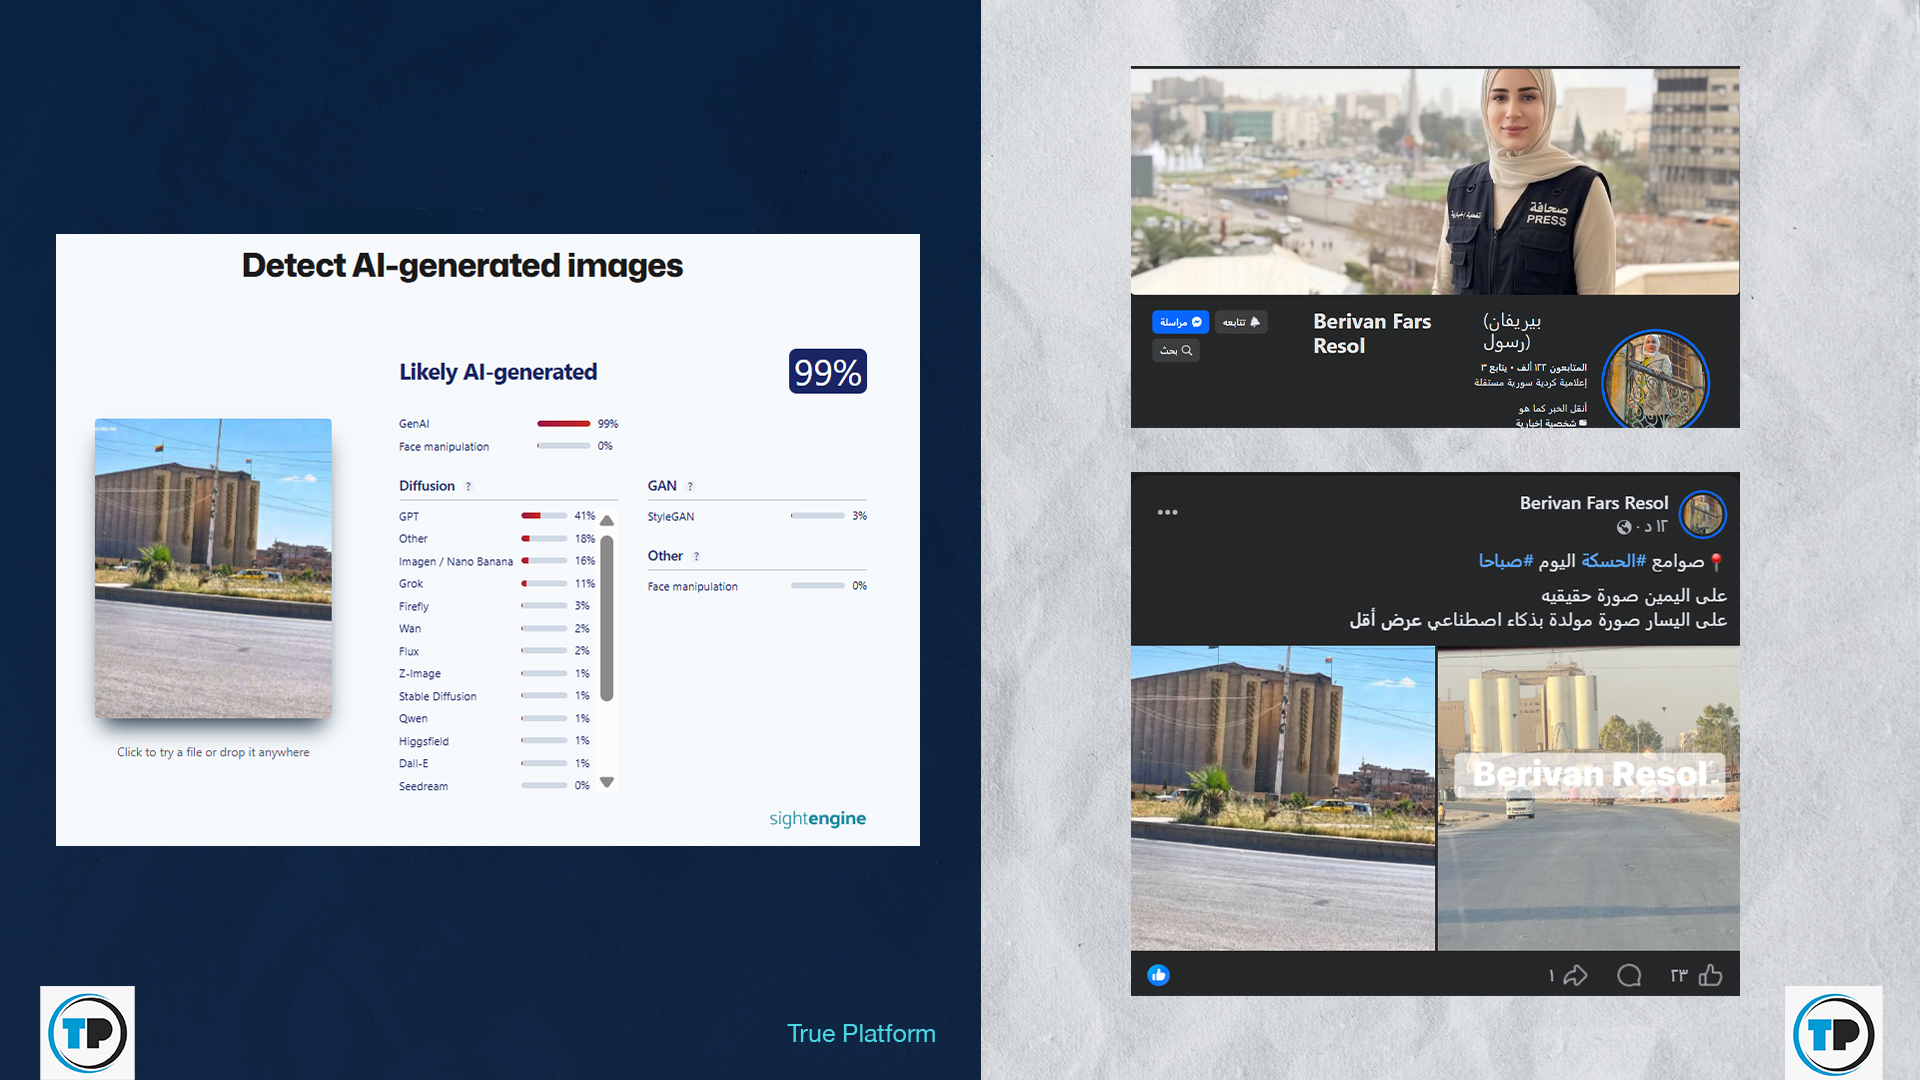Screen dimensions: 1920x1080
Task: Click the GPT 41% progress bar
Action: (x=544, y=516)
